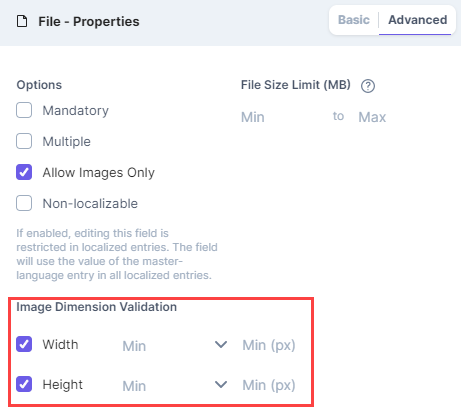The height and width of the screenshot is (420, 461).
Task: Open the Width constraint type combo box
Action: (x=175, y=346)
